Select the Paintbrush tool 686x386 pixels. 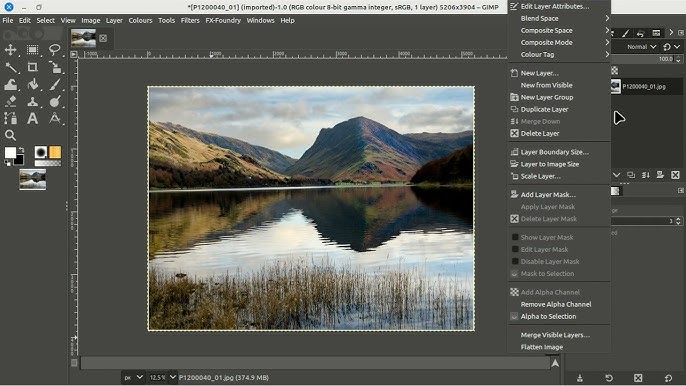tap(54, 84)
